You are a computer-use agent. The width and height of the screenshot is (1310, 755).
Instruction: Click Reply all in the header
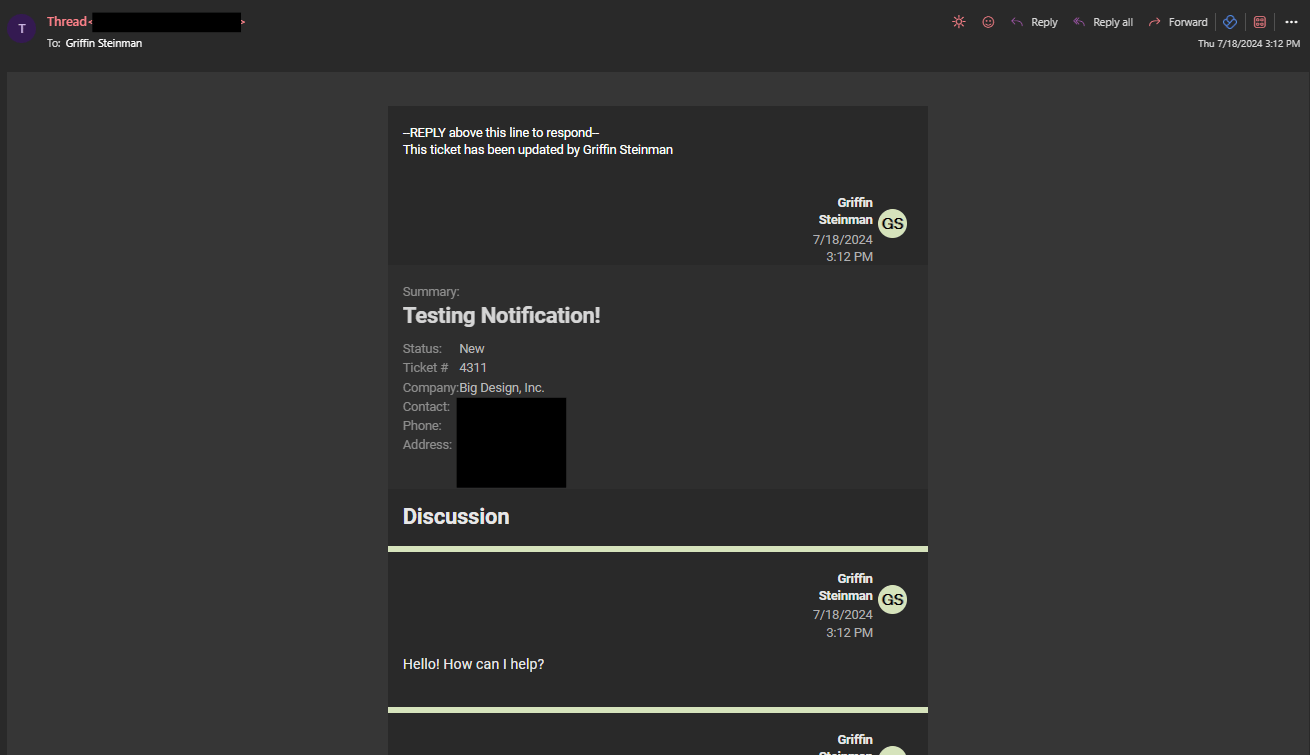(x=1103, y=22)
